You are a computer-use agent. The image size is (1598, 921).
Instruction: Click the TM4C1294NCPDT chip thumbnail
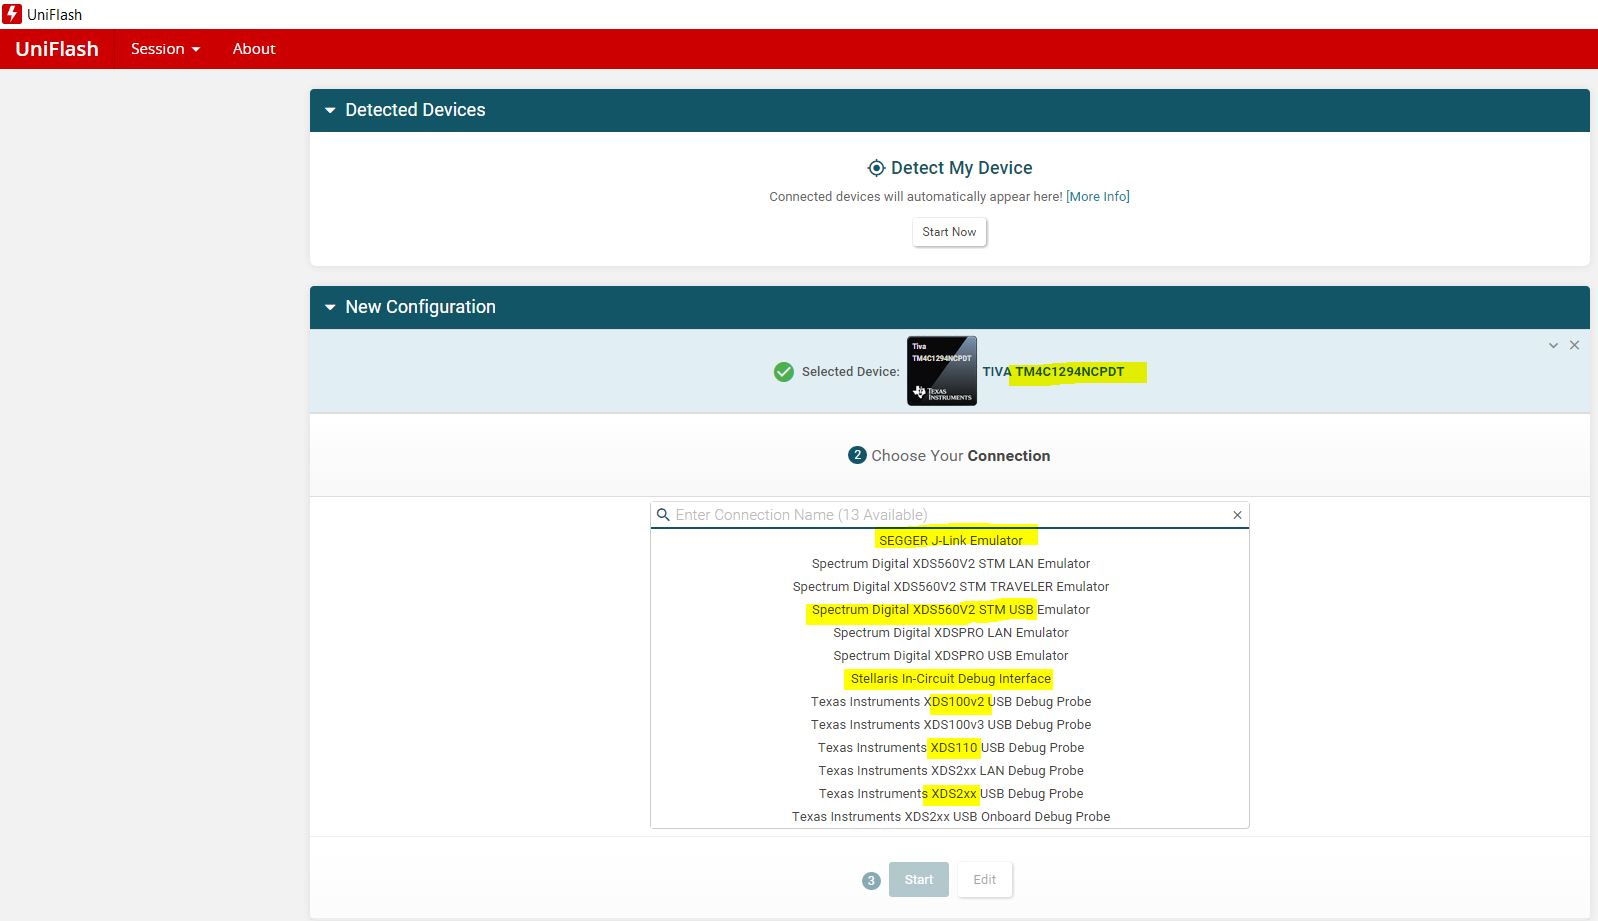pos(942,371)
